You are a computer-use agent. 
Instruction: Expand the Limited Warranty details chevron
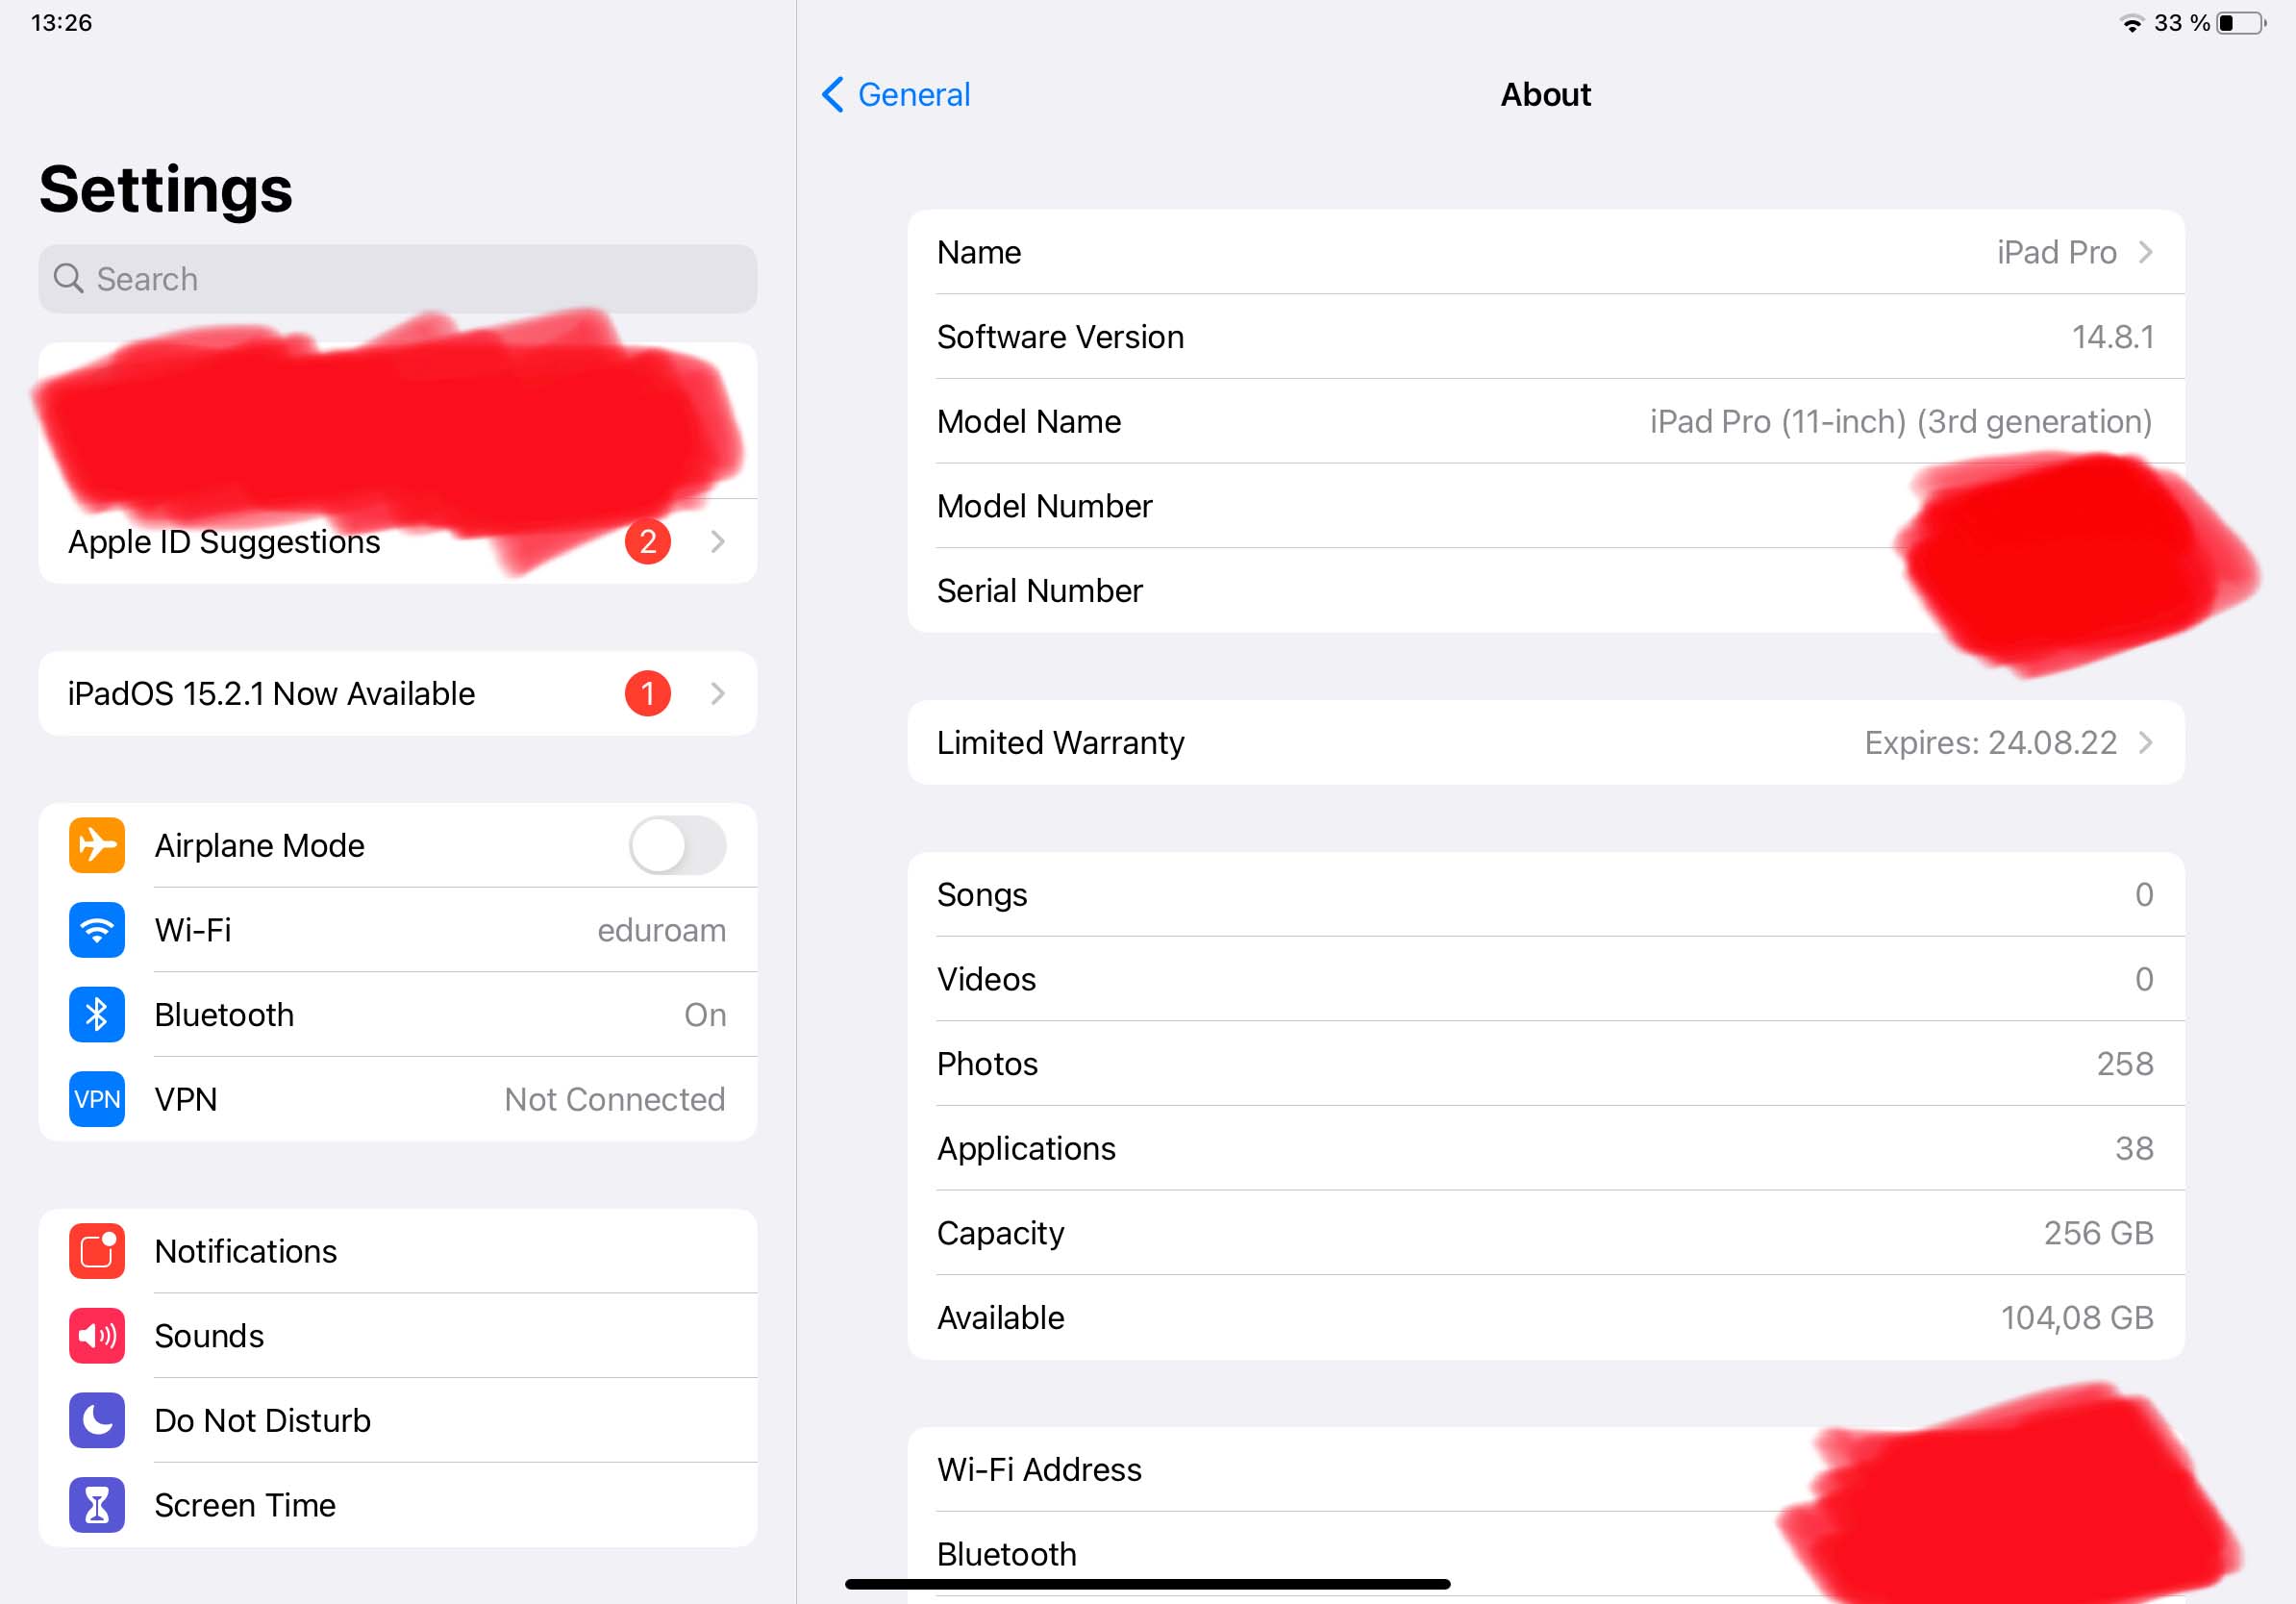click(x=2145, y=742)
